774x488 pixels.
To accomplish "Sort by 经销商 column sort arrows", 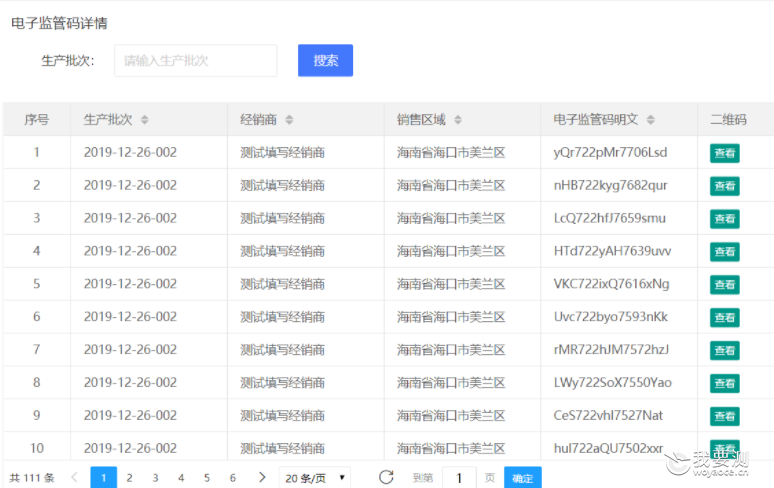I will [289, 119].
